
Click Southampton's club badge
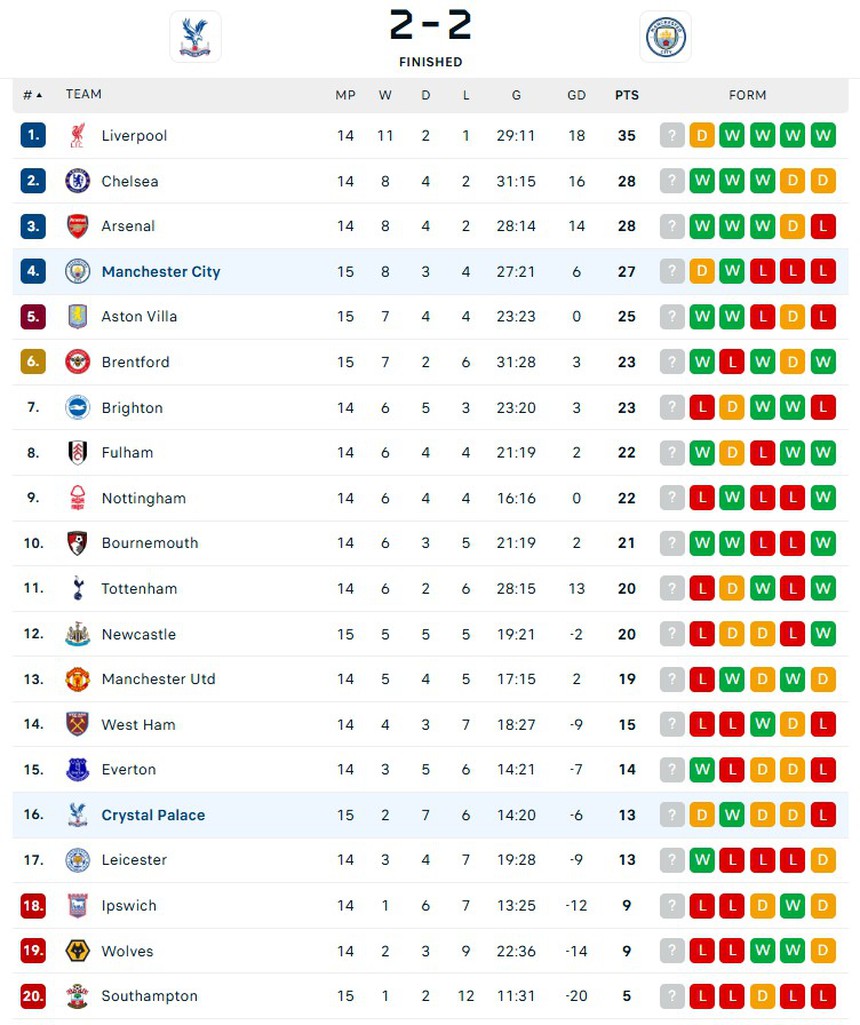(79, 996)
